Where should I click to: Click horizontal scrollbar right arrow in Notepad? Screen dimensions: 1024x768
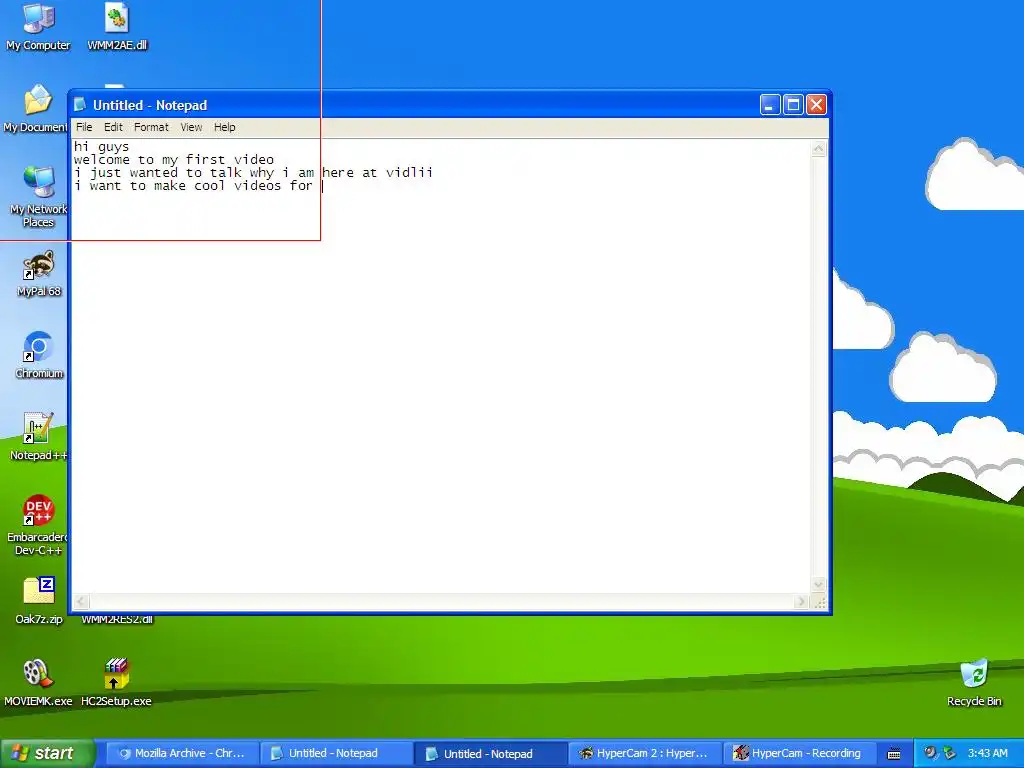pos(801,601)
